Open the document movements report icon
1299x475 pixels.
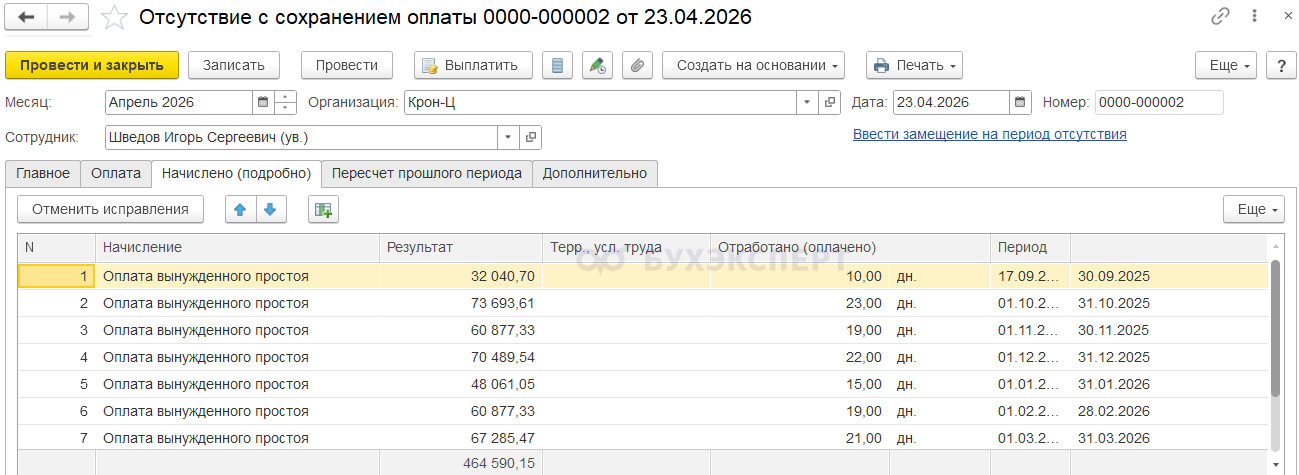[558, 65]
